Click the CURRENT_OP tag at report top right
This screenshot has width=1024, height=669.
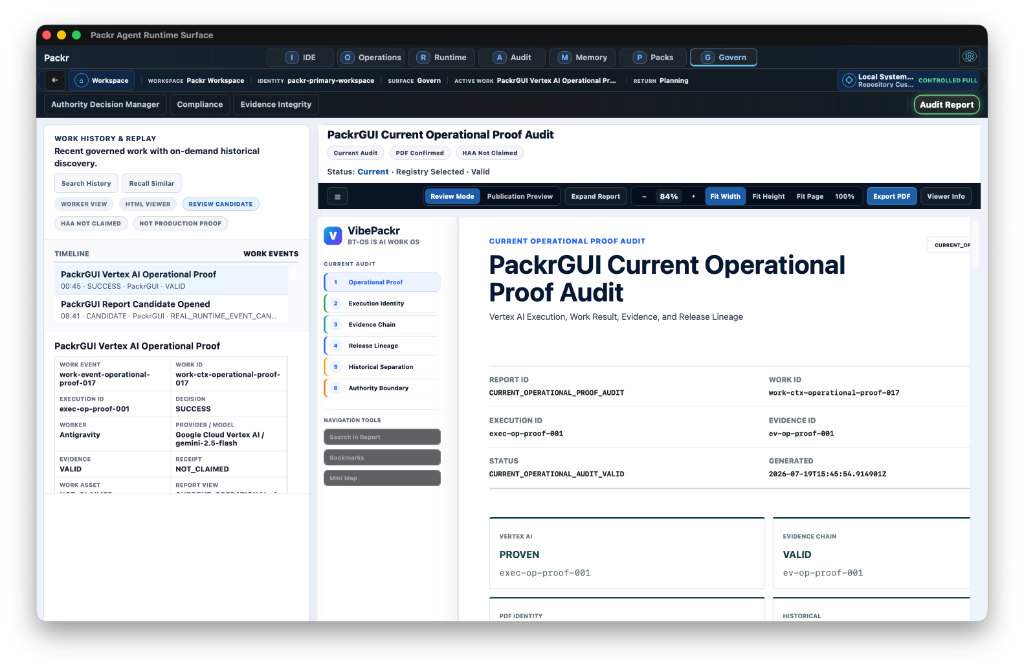click(951, 245)
